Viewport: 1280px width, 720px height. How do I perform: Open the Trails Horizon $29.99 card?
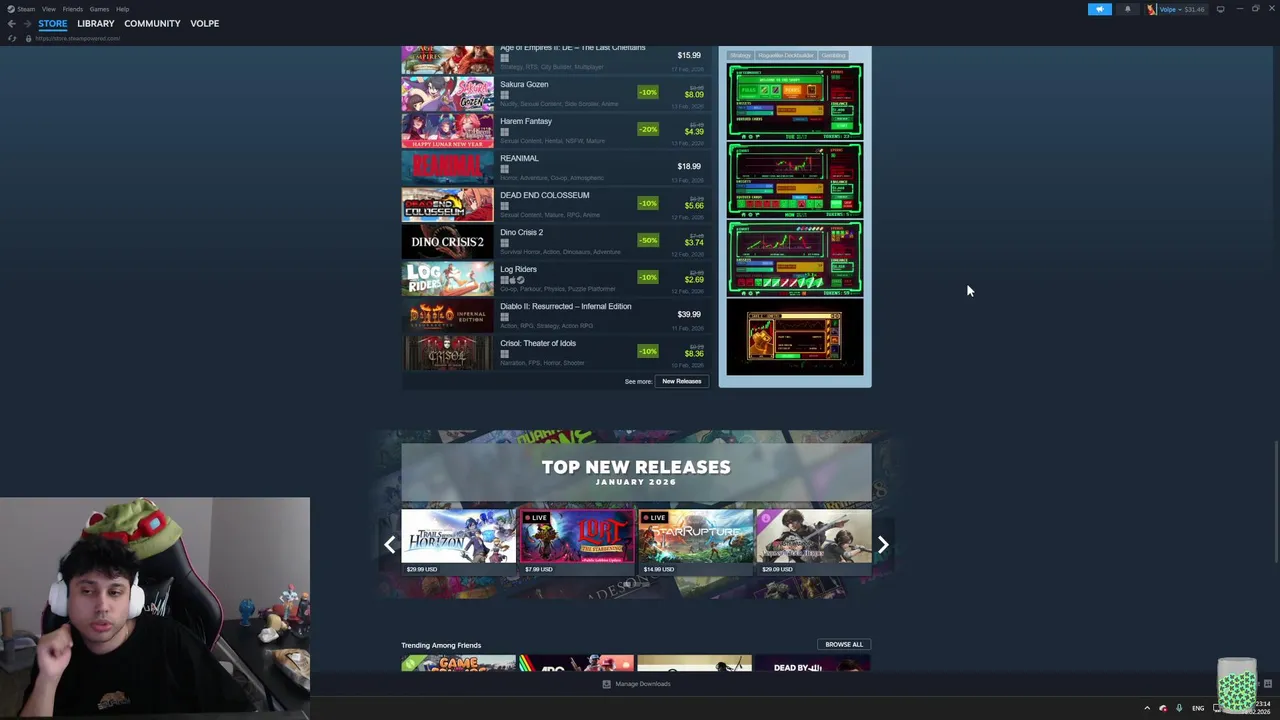[x=458, y=542]
